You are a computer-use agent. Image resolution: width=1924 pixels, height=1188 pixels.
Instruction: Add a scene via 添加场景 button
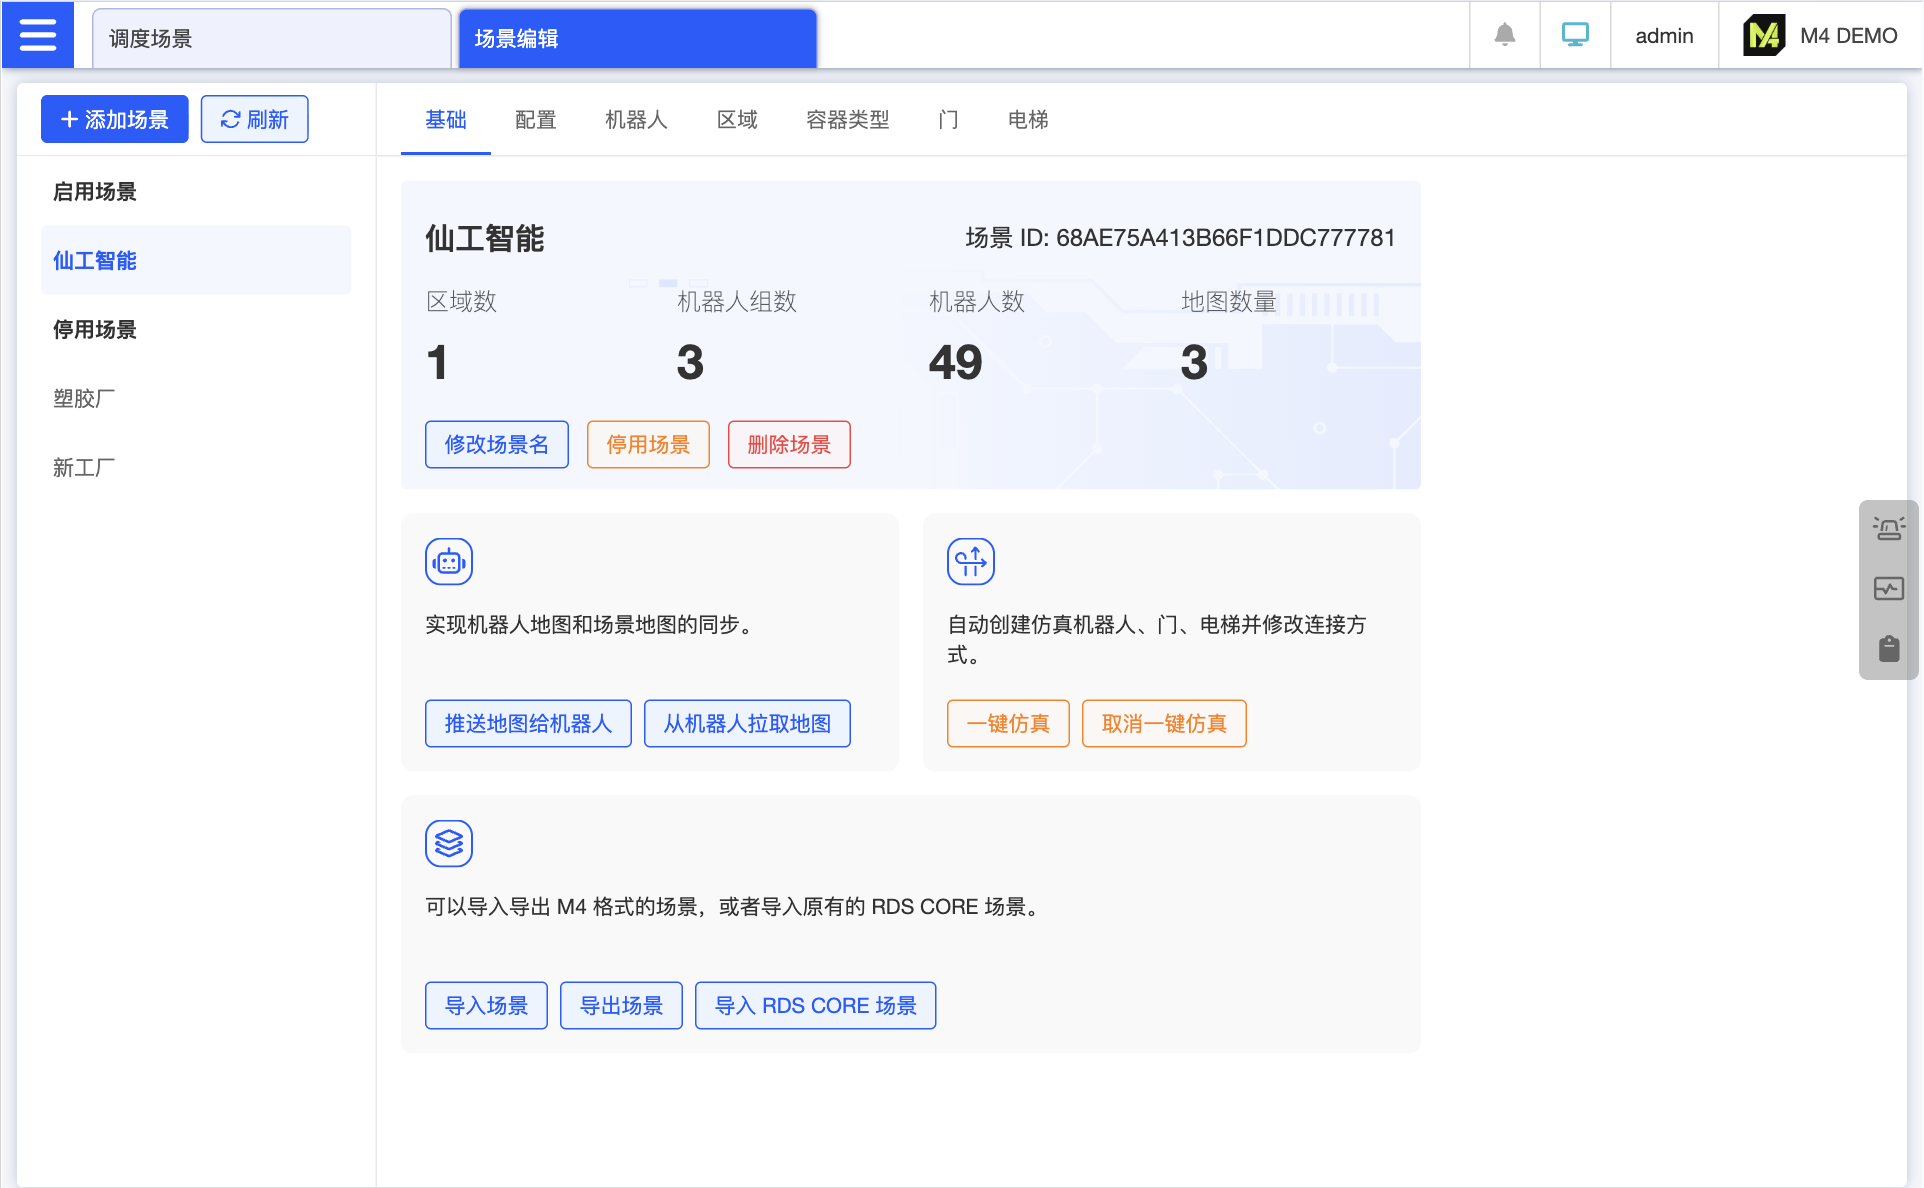[x=114, y=119]
